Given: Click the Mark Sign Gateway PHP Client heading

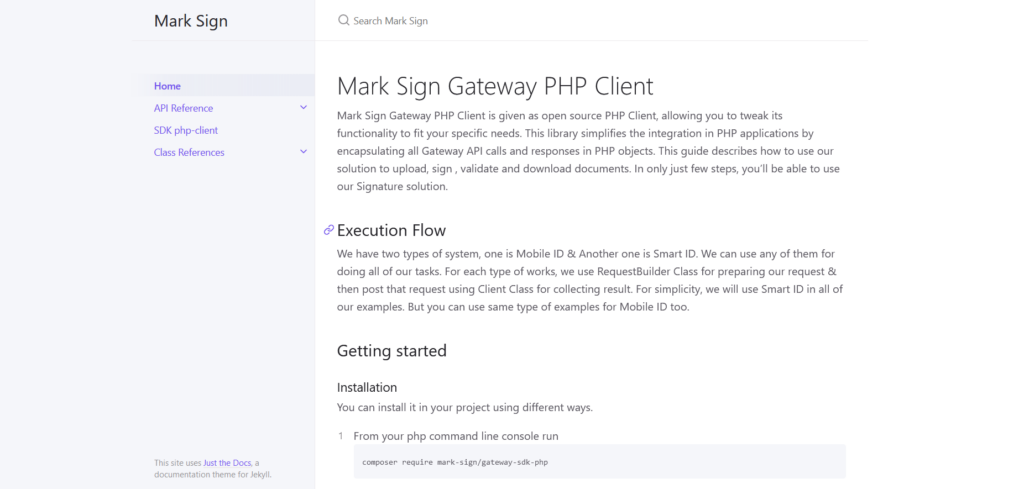Looking at the screenshot, I should (495, 86).
